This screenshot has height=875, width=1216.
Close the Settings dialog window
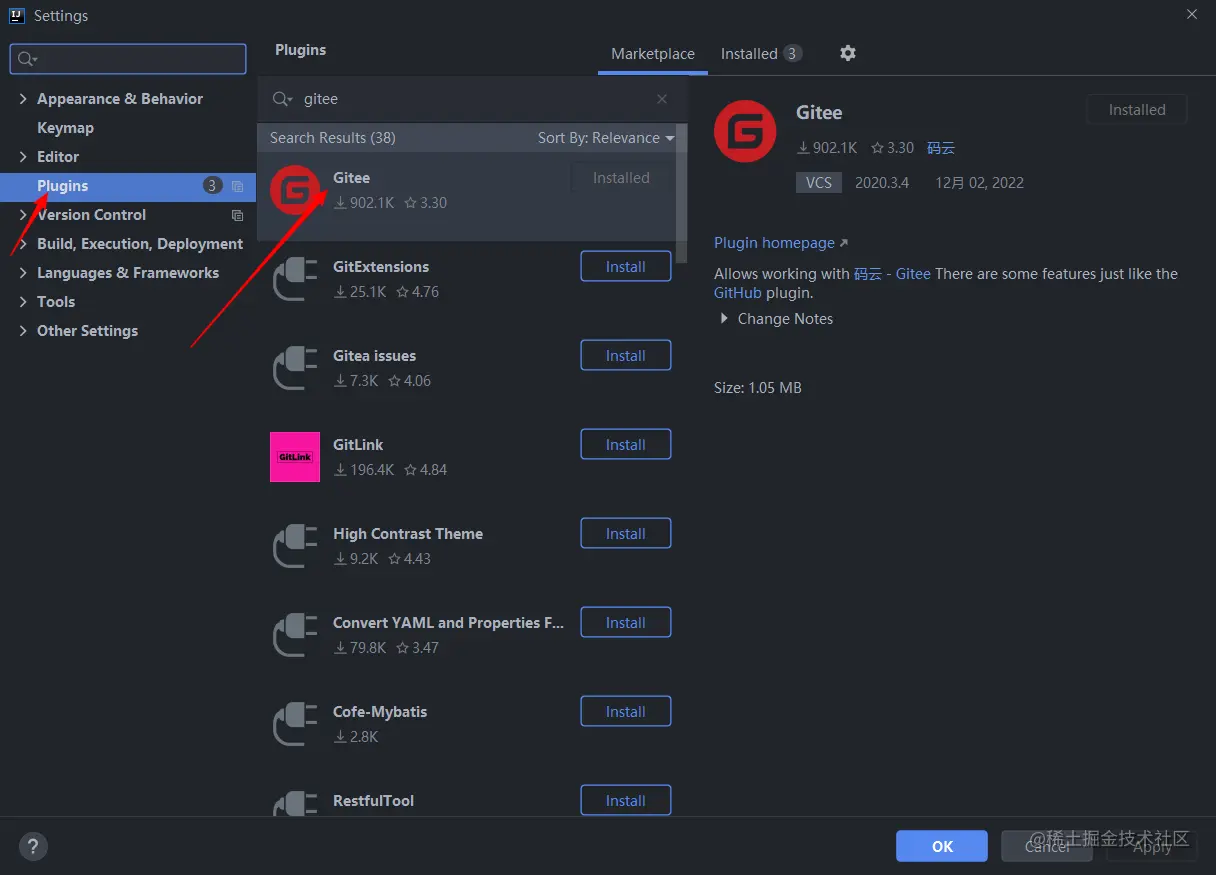(1192, 14)
